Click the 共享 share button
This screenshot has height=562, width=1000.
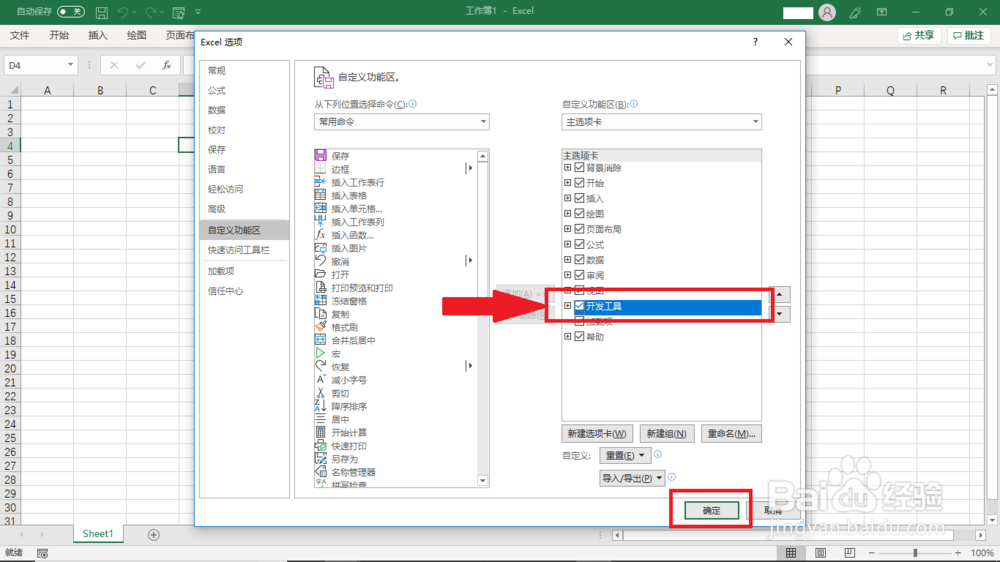click(919, 36)
